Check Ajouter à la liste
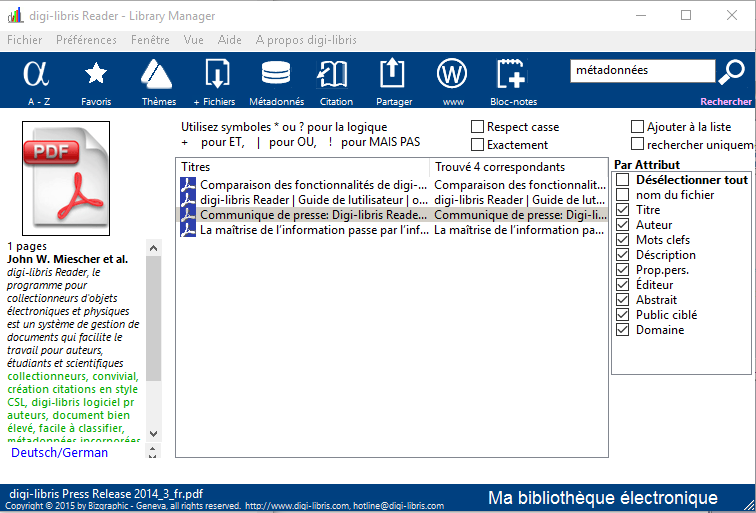The width and height of the screenshot is (756, 513). click(637, 127)
